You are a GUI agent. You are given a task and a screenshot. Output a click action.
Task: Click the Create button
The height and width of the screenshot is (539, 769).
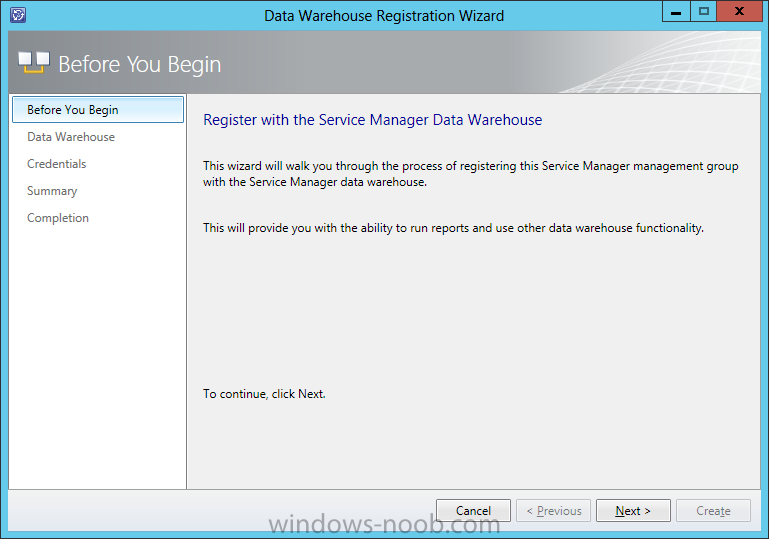[713, 511]
